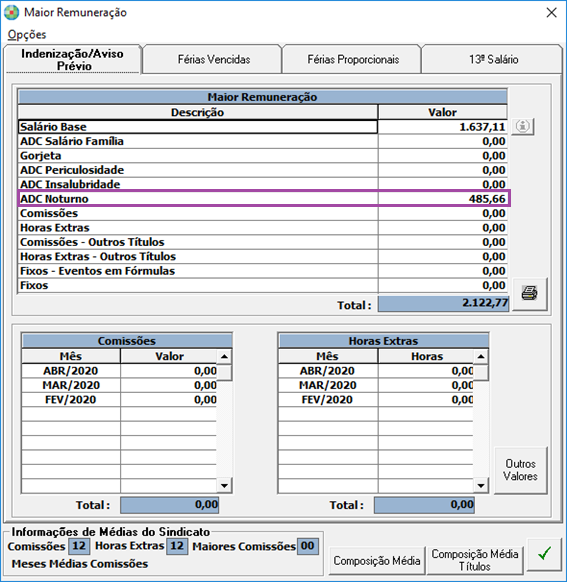Image resolution: width=567 pixels, height=583 pixels.
Task: Click the Horas column header
Action: [426, 356]
